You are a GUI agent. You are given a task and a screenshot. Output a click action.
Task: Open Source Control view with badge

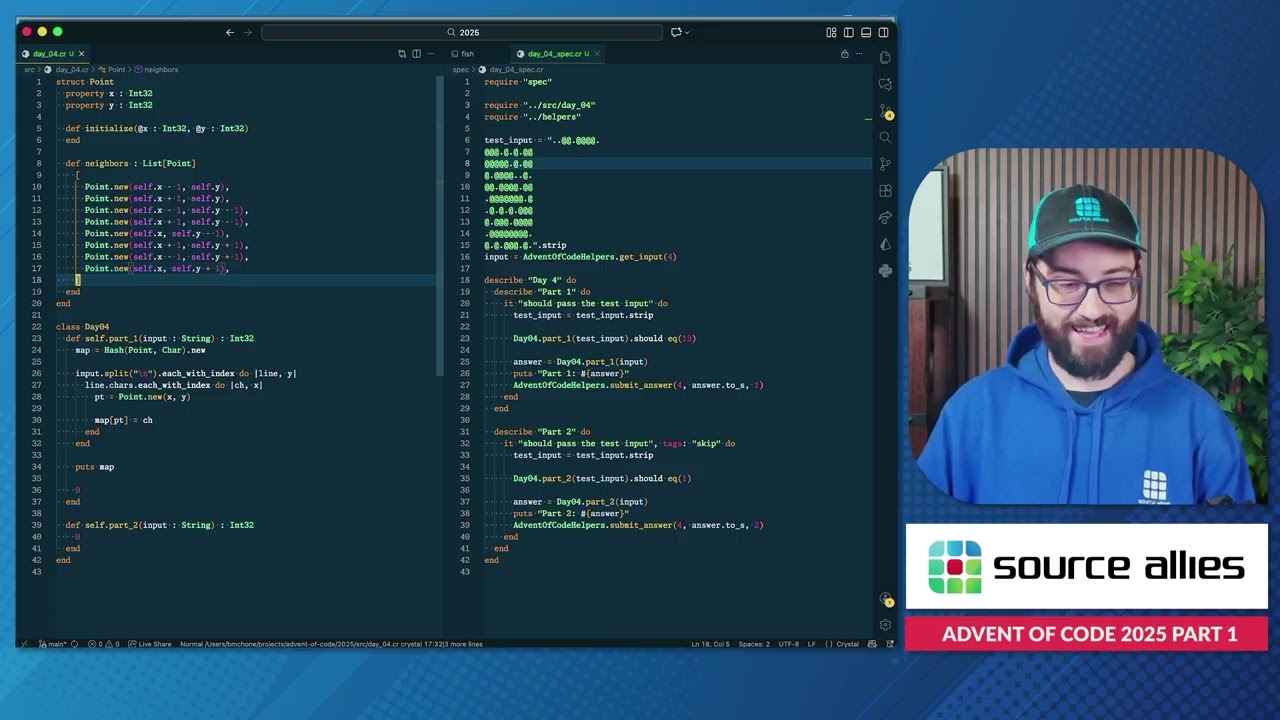click(x=885, y=111)
